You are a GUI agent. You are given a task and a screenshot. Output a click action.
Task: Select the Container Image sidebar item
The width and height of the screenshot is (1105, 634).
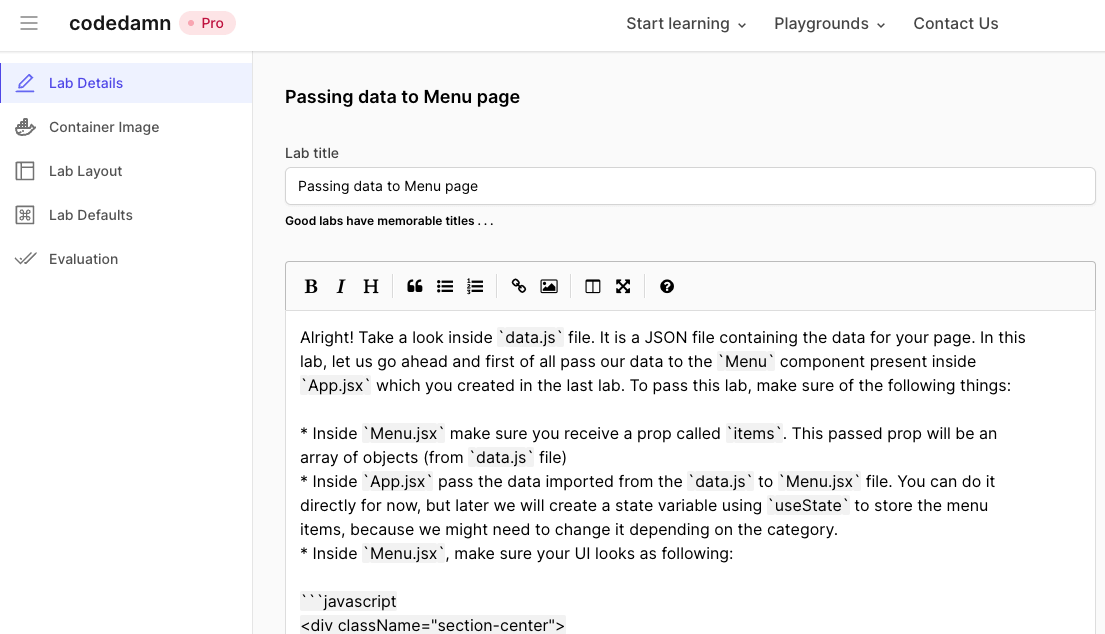(x=104, y=127)
